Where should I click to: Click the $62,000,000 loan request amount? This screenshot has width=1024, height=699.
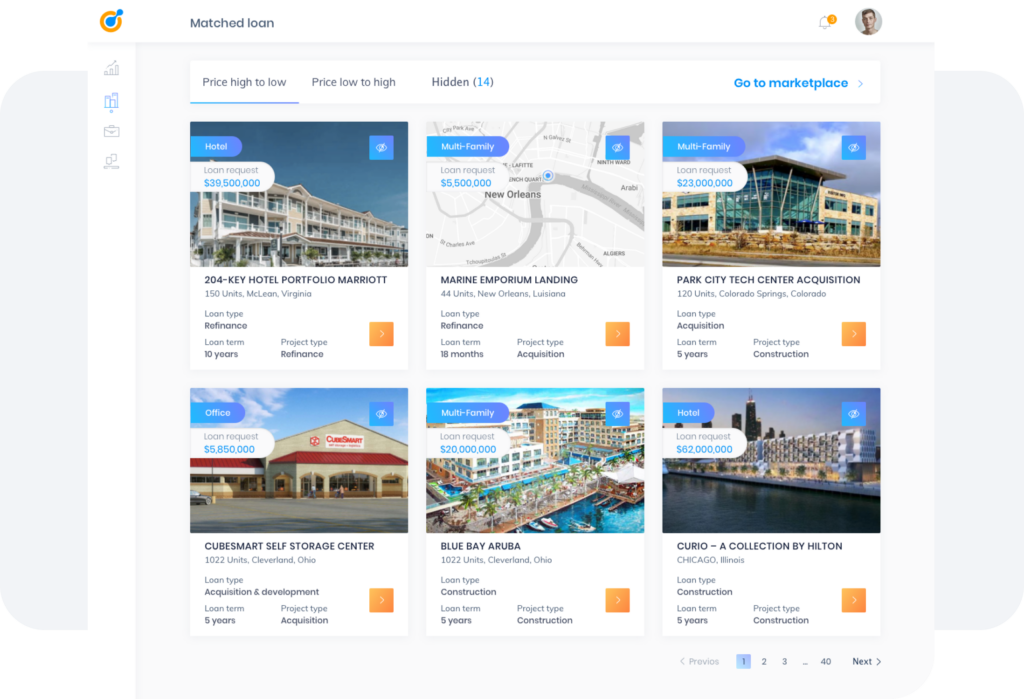[x=705, y=449]
